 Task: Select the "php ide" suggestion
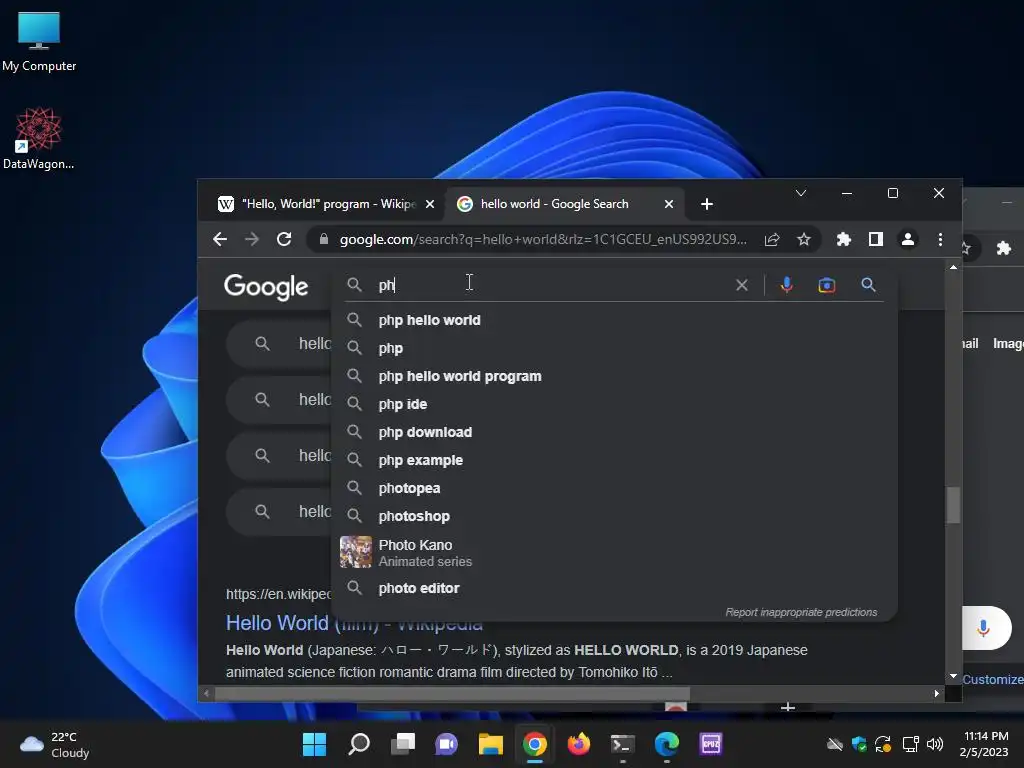point(614,404)
